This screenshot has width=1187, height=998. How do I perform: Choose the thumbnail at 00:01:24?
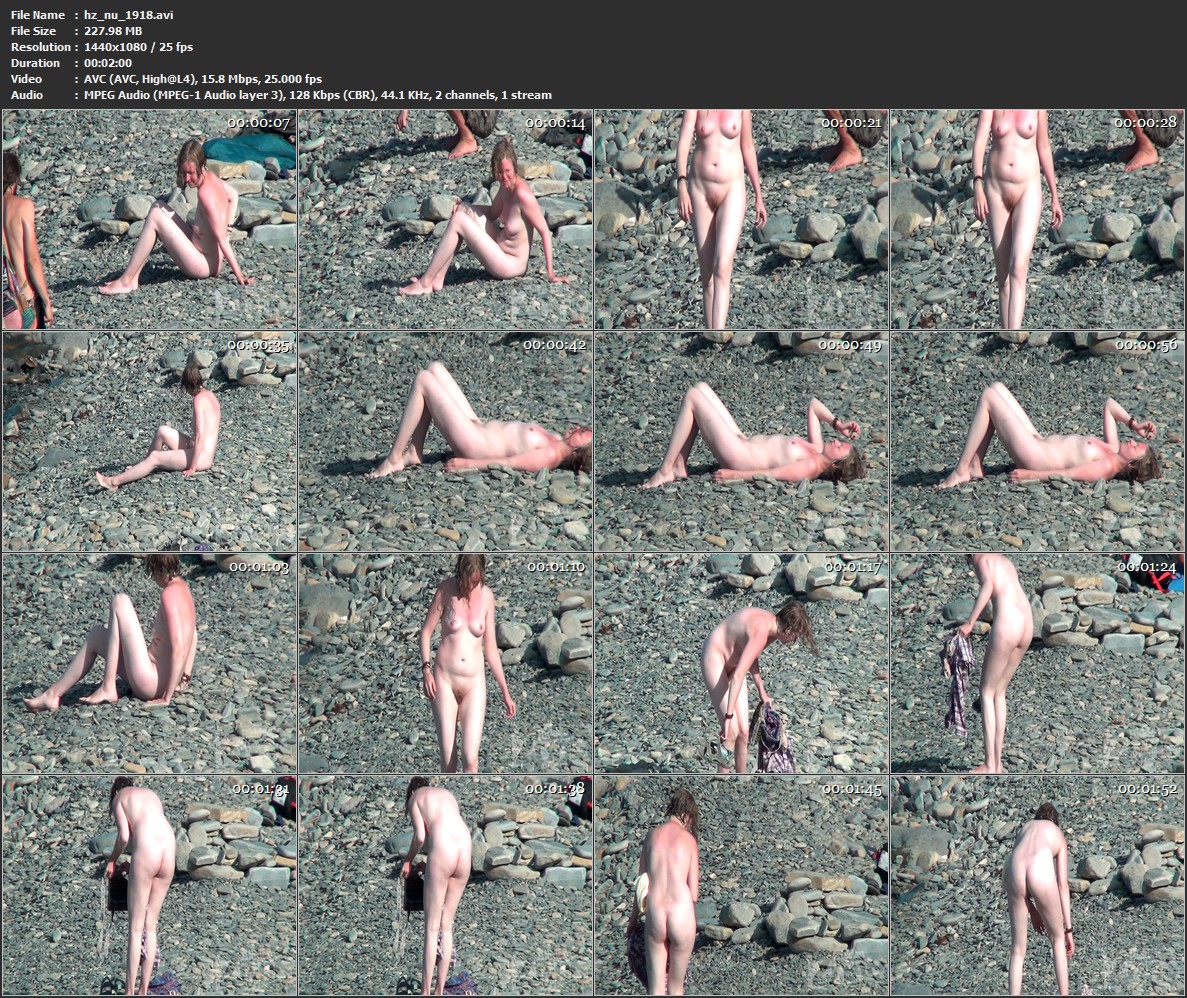(1037, 663)
